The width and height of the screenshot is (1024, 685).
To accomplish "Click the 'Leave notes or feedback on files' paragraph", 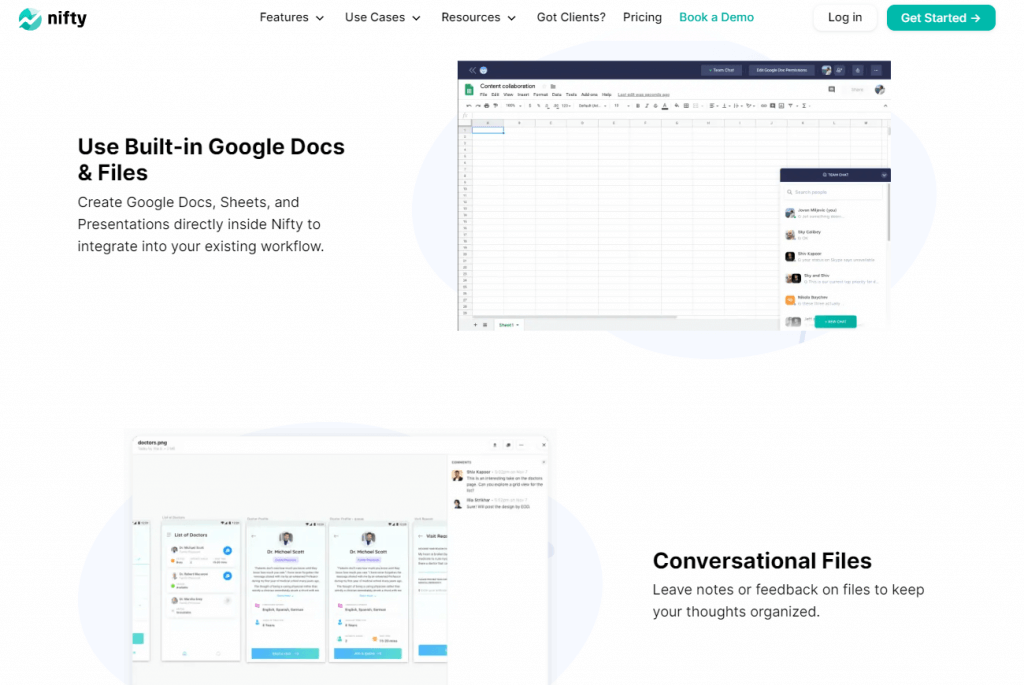I will coord(788,600).
